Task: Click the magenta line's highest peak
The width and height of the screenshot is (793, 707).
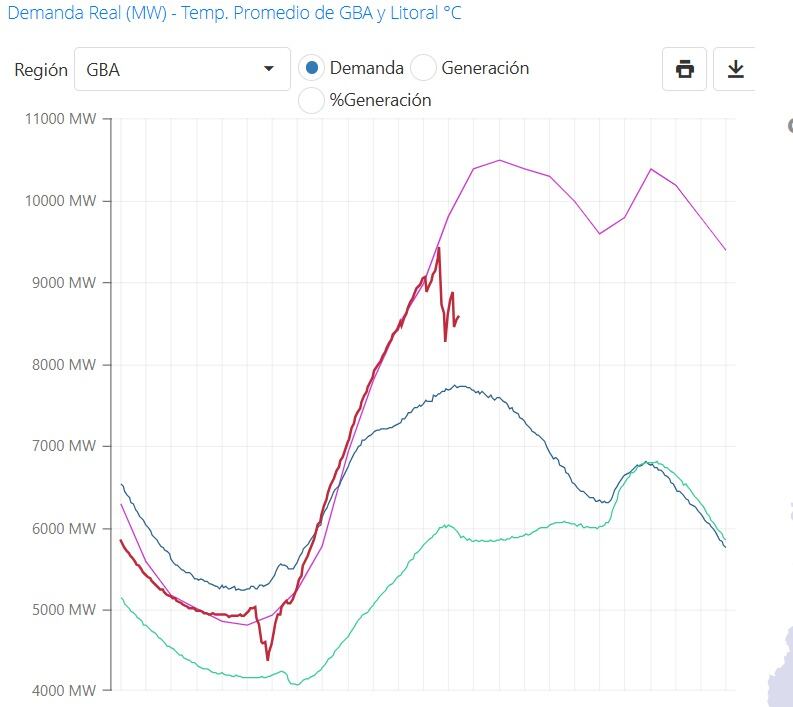Action: 500,160
